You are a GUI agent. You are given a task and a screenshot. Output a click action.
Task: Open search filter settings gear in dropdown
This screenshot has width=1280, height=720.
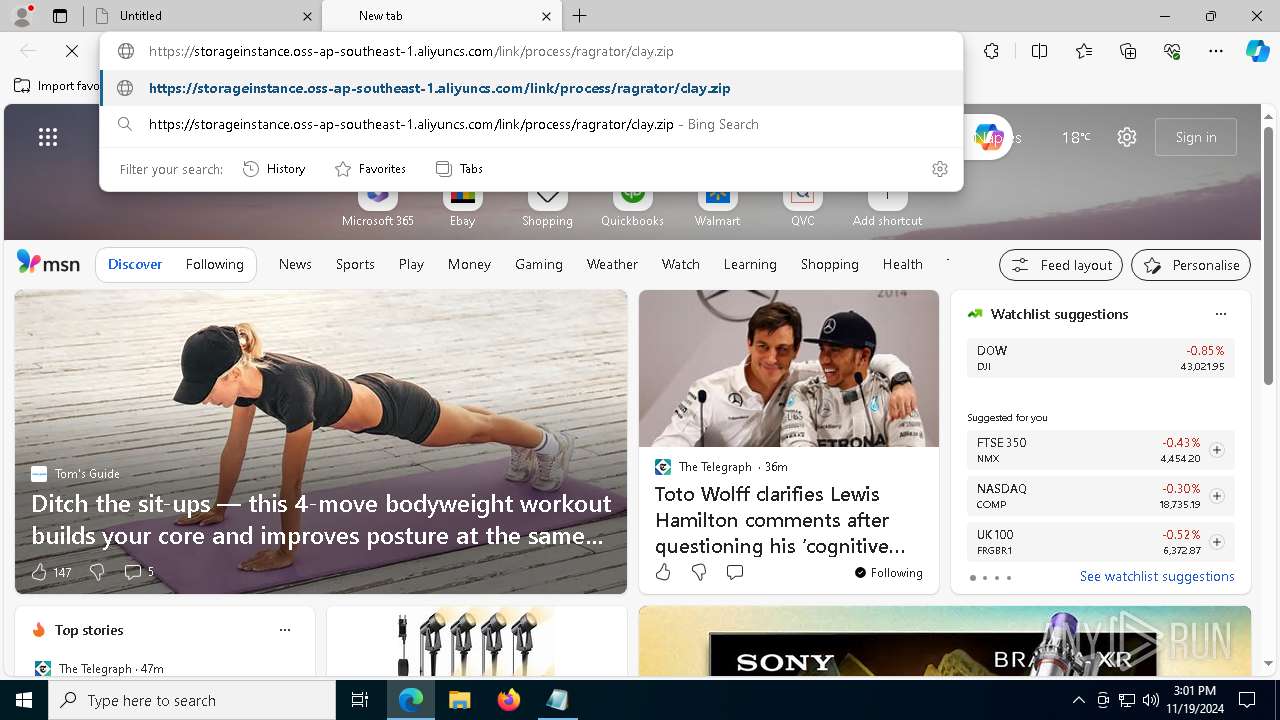[939, 169]
